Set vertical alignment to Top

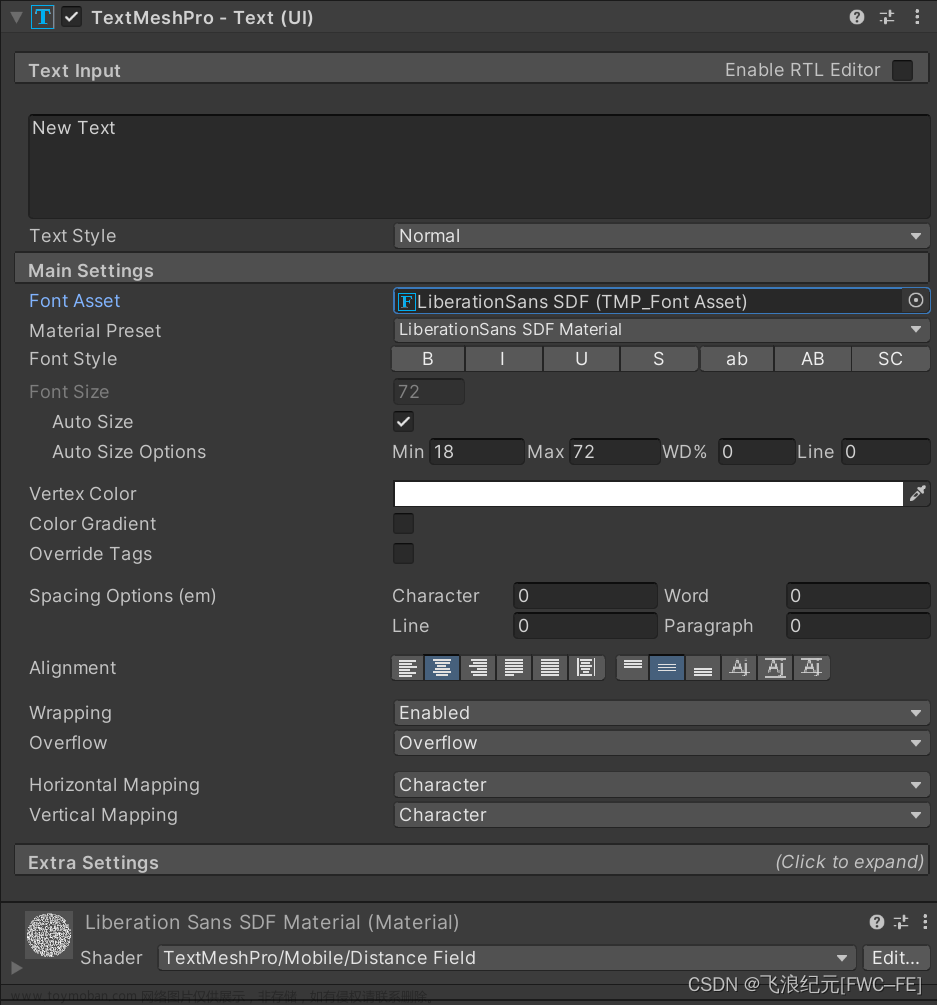(633, 668)
